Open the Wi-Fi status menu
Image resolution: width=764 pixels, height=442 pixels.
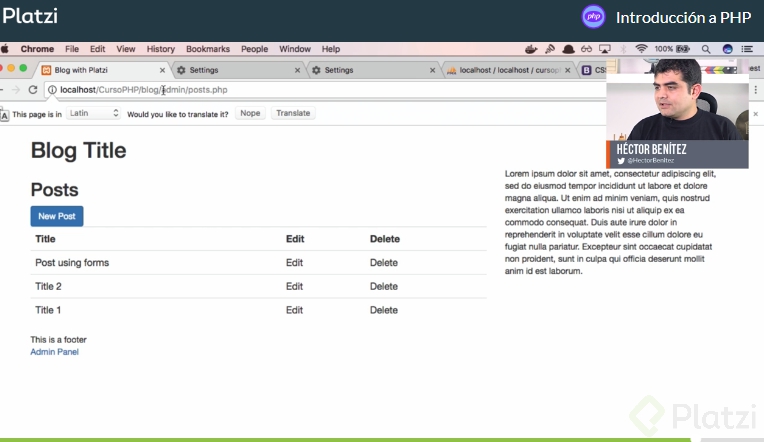pos(641,49)
